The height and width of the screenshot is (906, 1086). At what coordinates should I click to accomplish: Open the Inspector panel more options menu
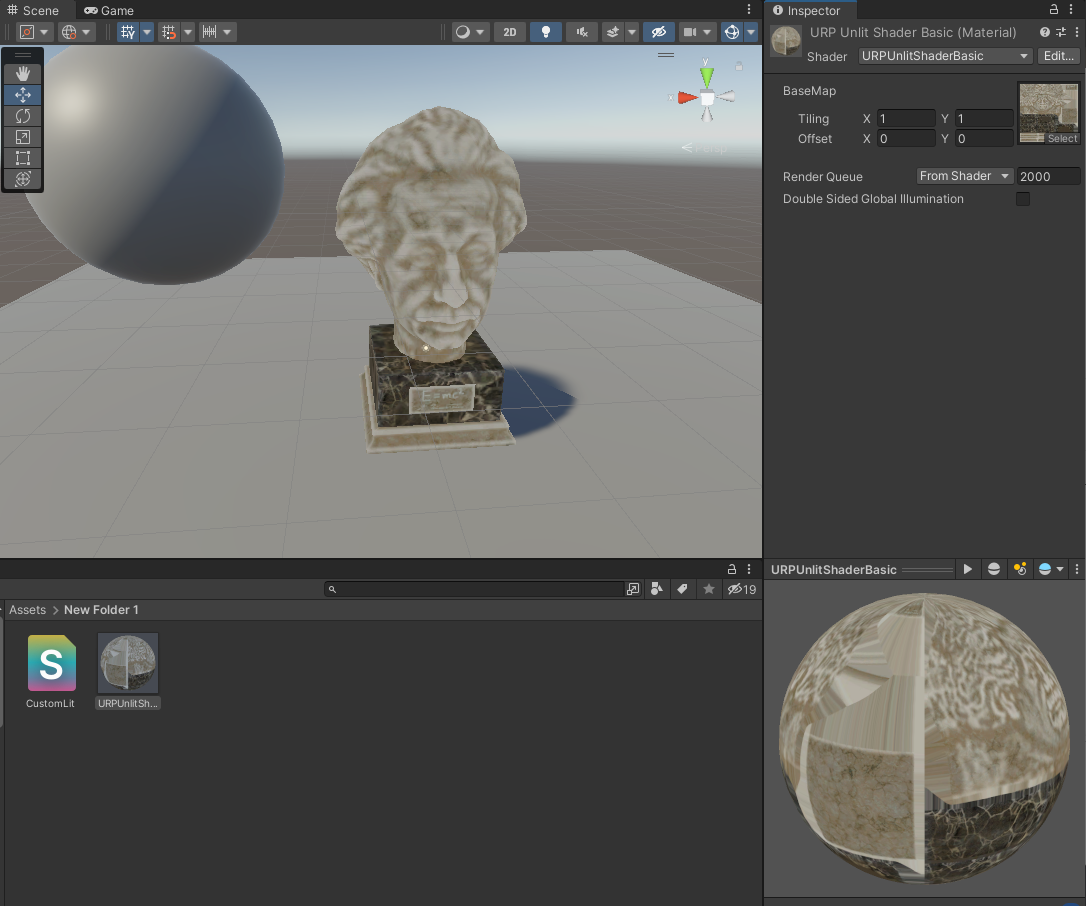[1071, 10]
